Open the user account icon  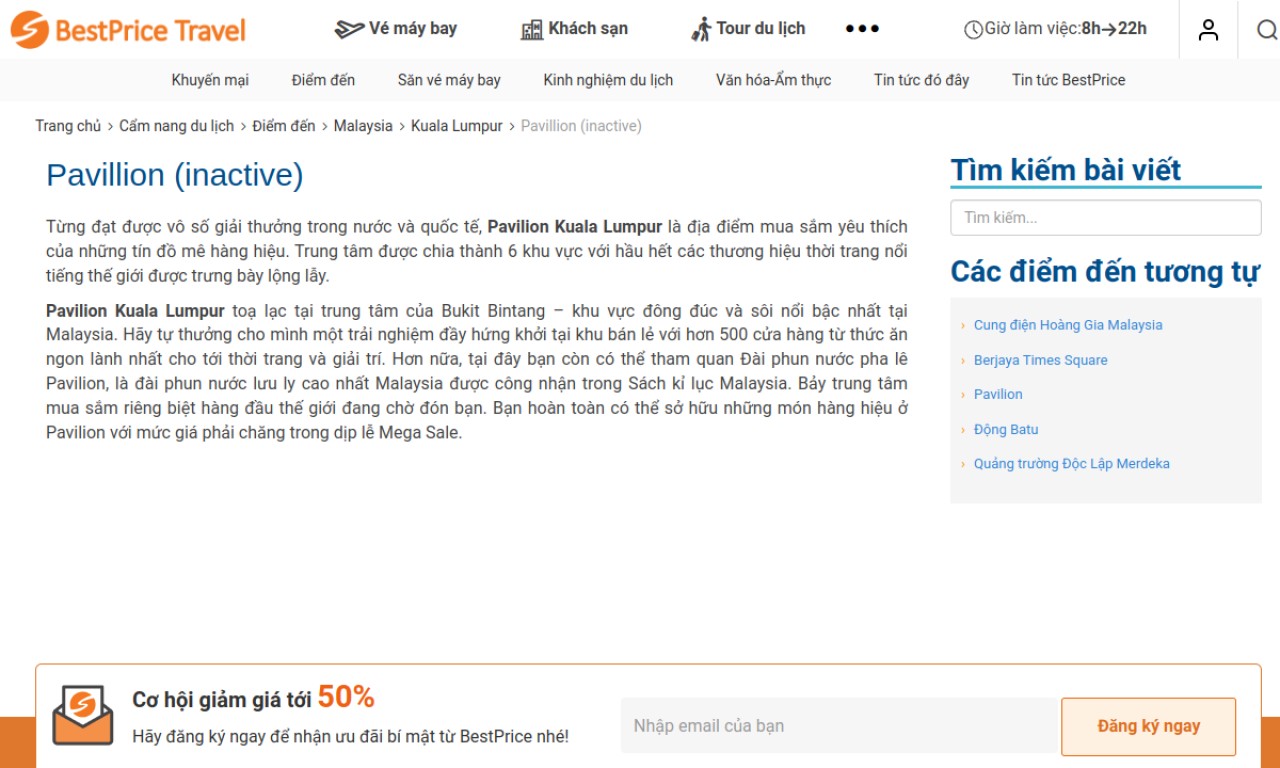(x=1209, y=30)
